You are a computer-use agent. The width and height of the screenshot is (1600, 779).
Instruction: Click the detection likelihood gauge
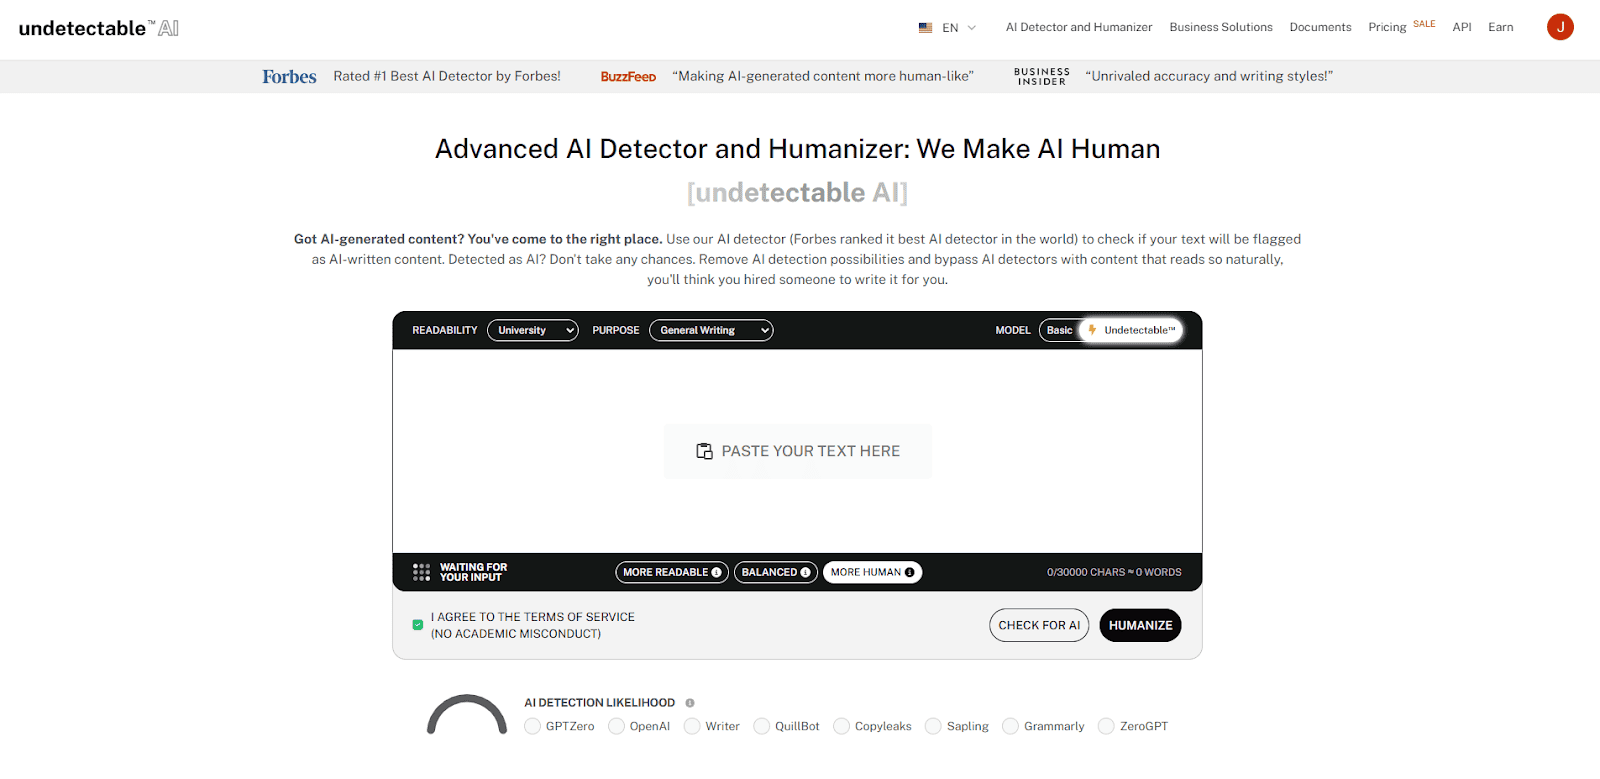pyautogui.click(x=467, y=714)
